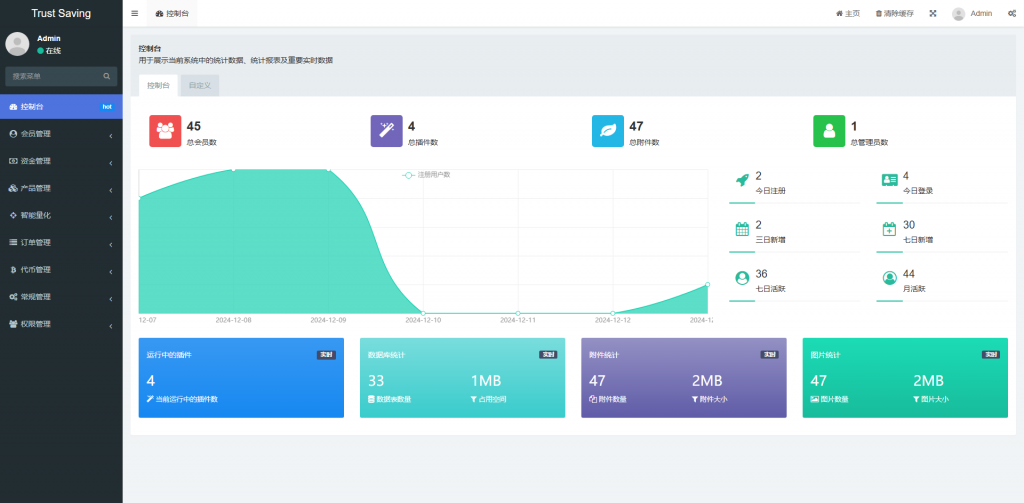The width and height of the screenshot is (1024, 503).
Task: Click the red total members icon
Action: point(165,131)
